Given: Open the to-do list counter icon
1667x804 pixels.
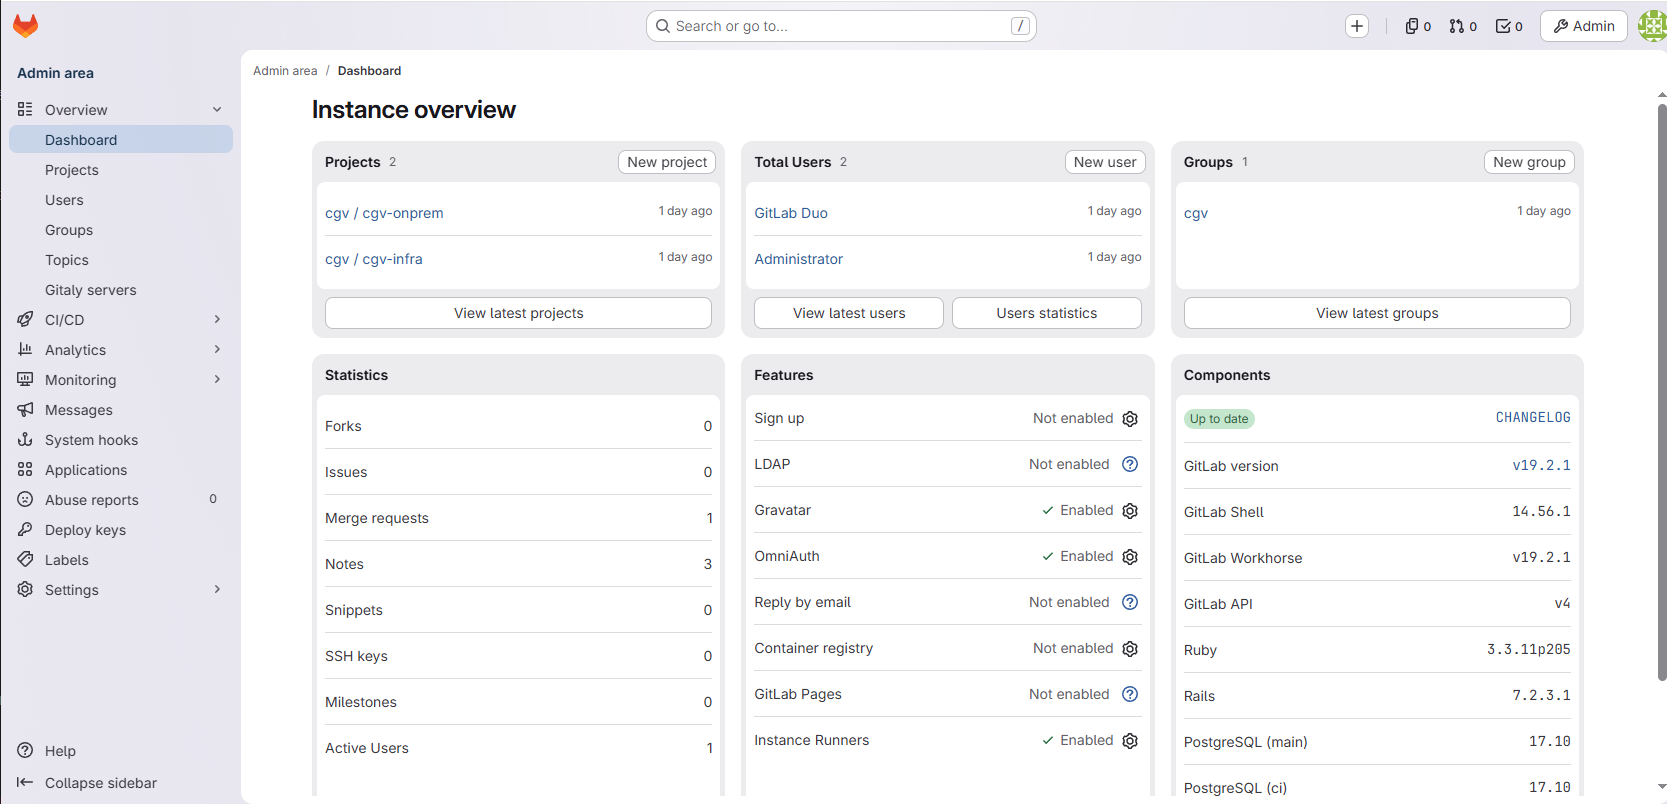Looking at the screenshot, I should click(1509, 26).
